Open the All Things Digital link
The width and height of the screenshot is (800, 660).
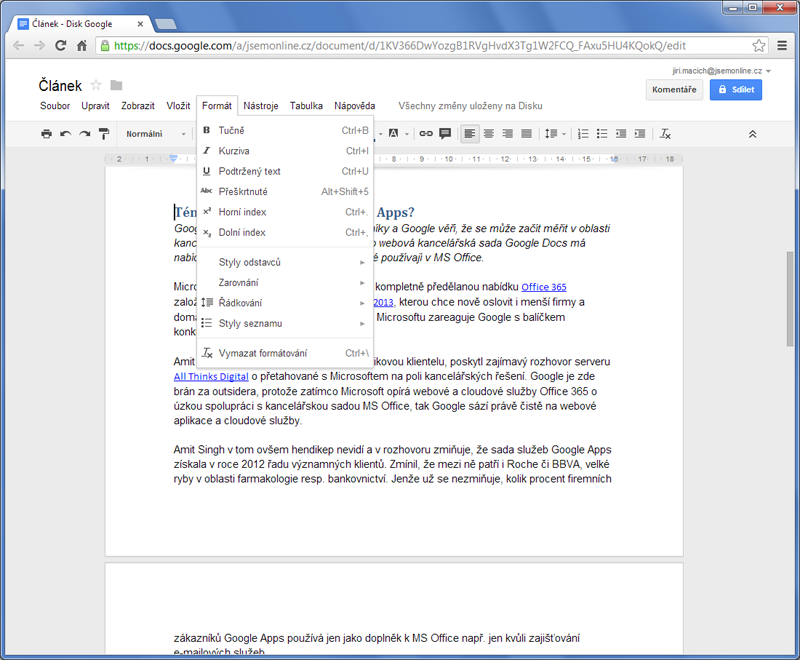pos(211,377)
